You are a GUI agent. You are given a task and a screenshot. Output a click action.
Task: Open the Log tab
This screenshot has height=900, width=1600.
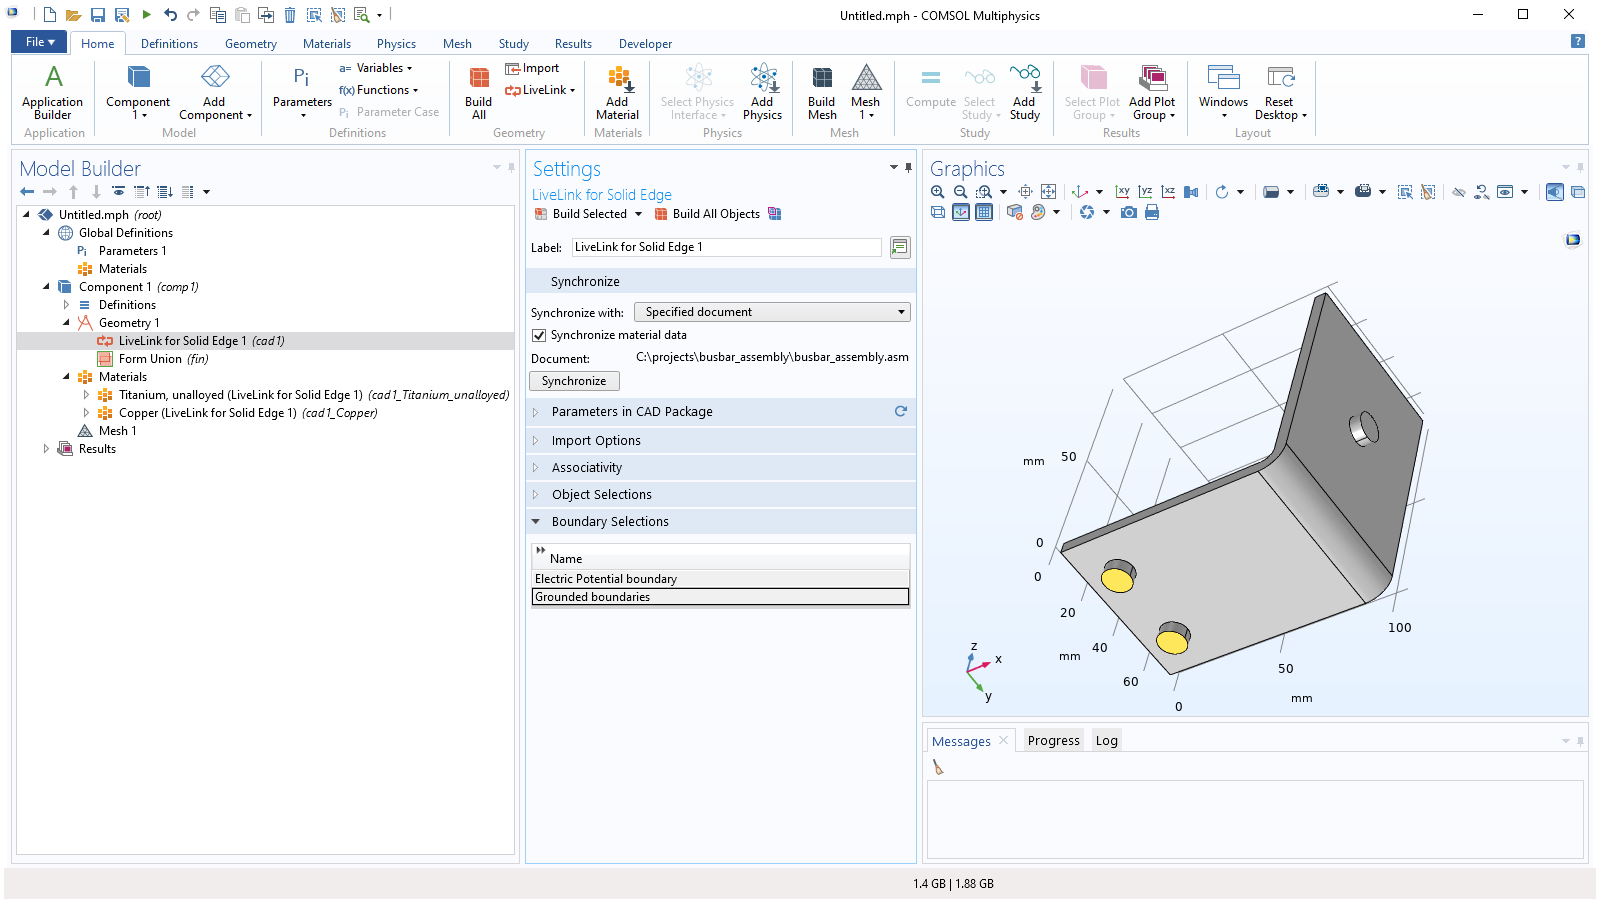click(x=1106, y=741)
